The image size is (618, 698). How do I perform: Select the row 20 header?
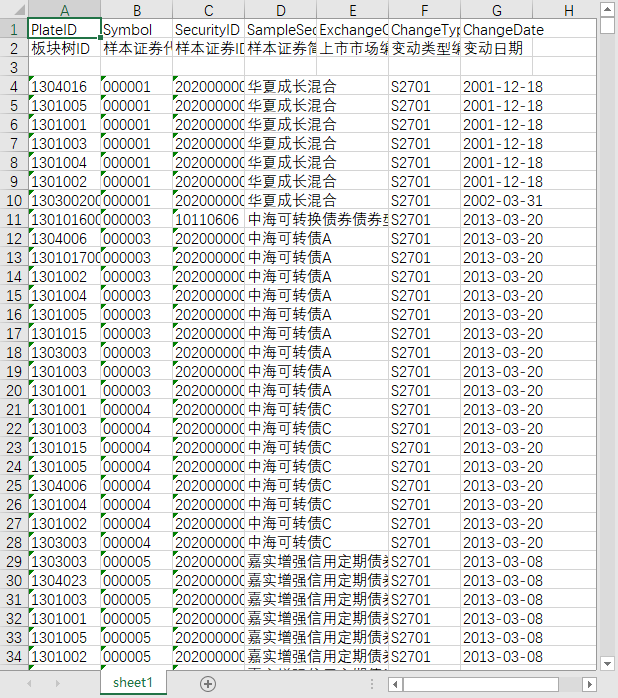[14, 390]
